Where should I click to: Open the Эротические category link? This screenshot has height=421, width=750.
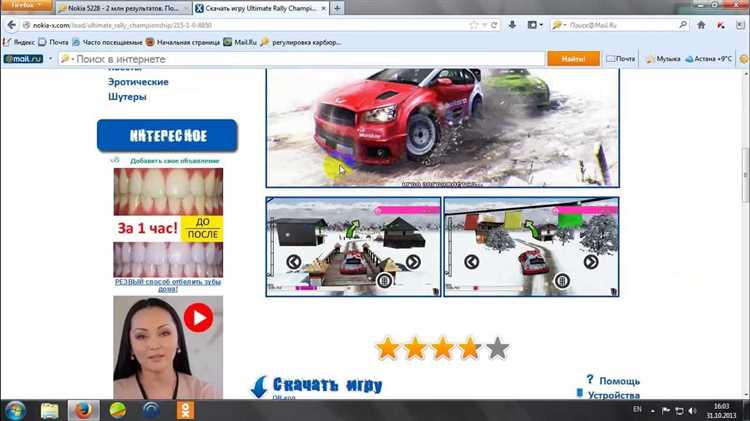[138, 82]
